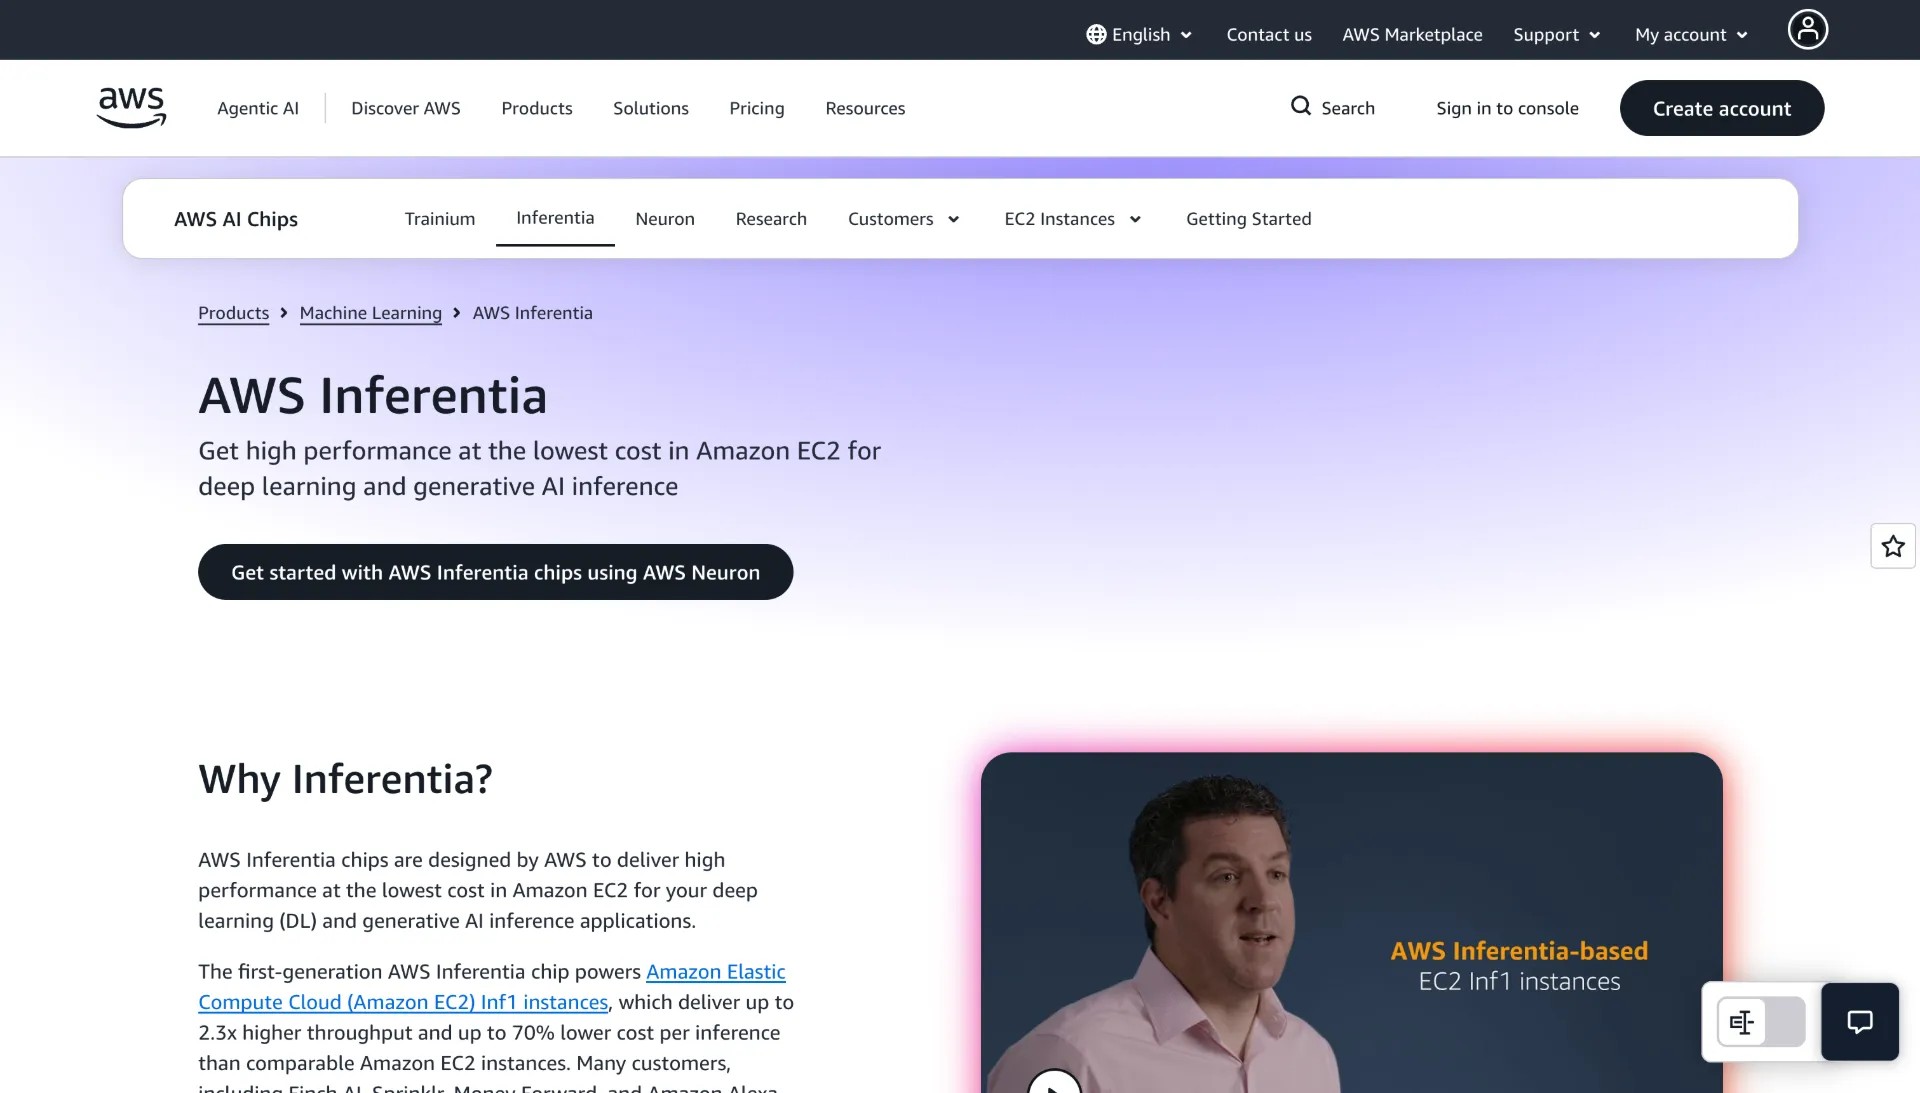
Task: Switch to the Trainium tab
Action: pos(439,218)
